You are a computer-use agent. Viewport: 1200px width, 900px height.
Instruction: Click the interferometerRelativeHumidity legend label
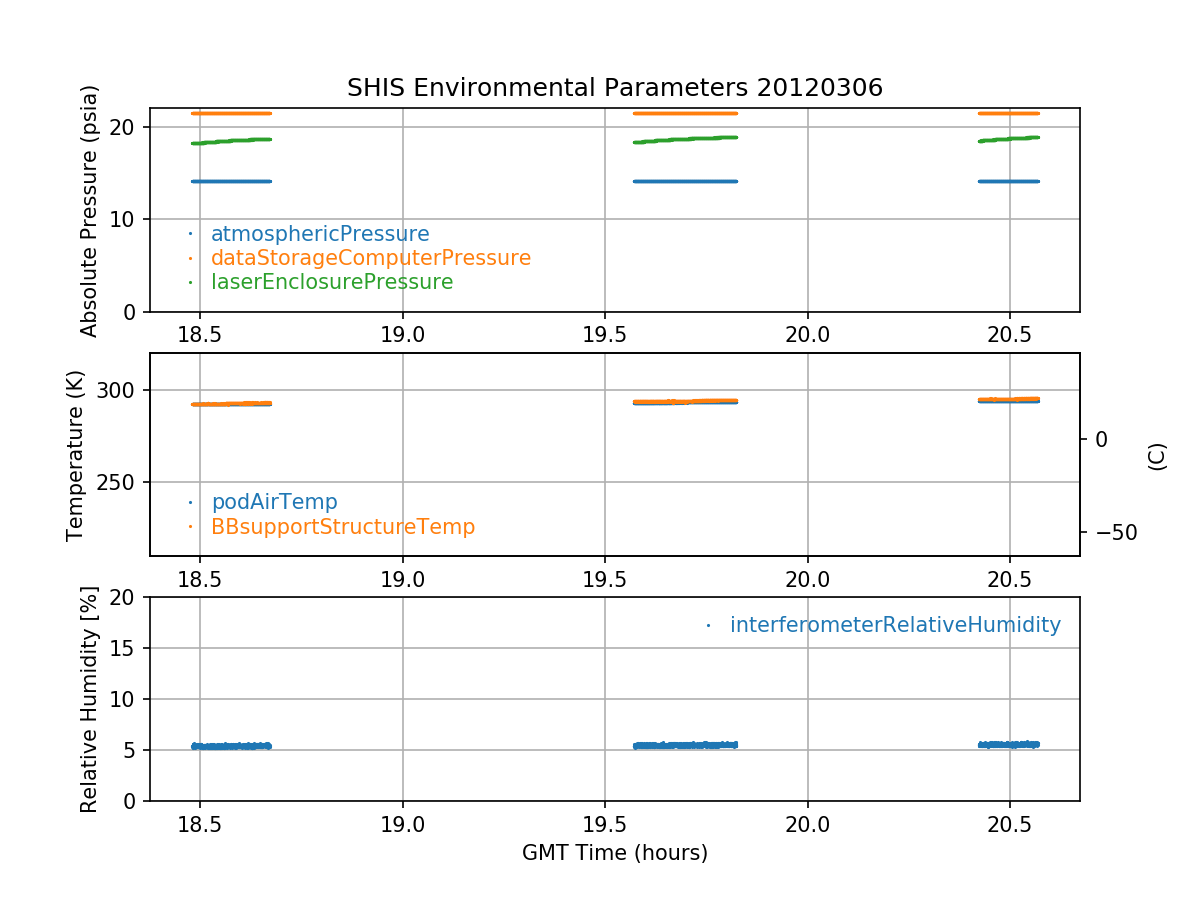894,625
